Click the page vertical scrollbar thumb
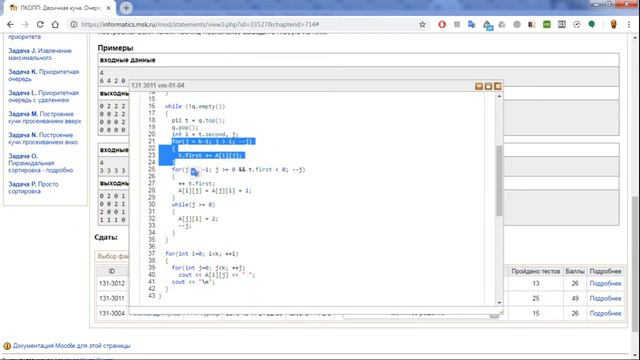This screenshot has height=360, width=640. tap(635, 263)
